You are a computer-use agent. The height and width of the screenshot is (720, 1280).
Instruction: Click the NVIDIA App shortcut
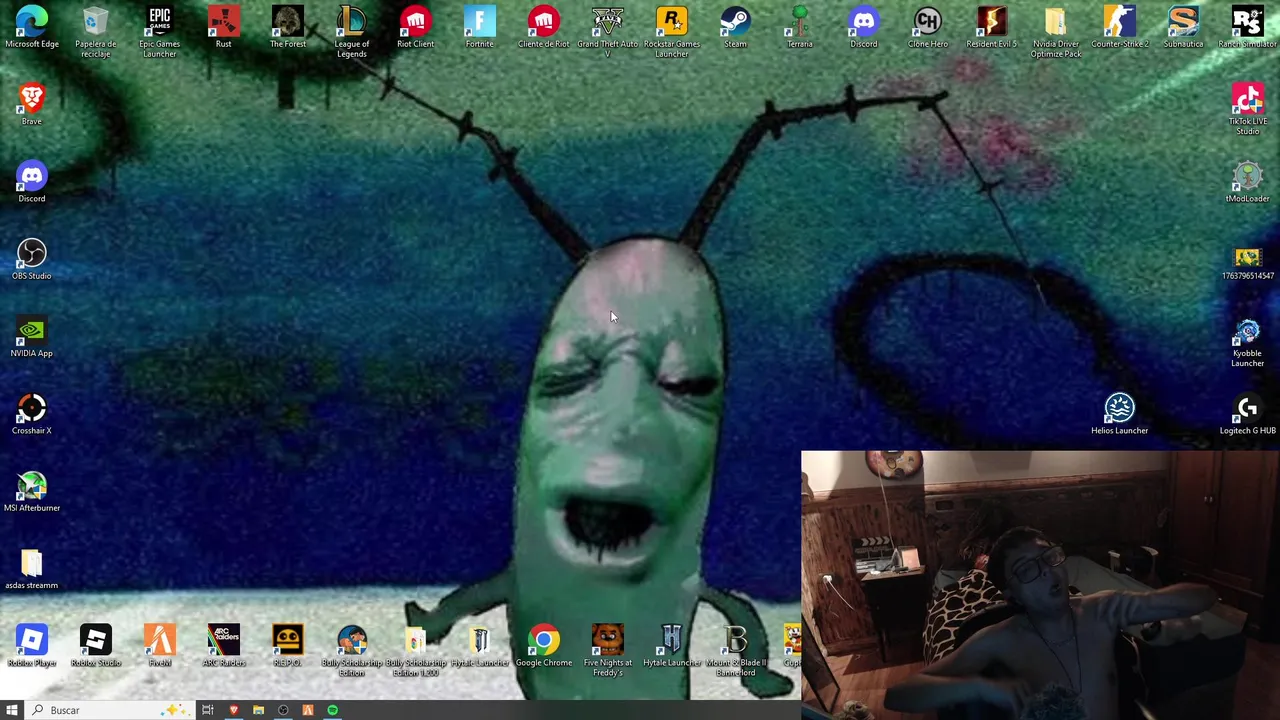coord(32,337)
